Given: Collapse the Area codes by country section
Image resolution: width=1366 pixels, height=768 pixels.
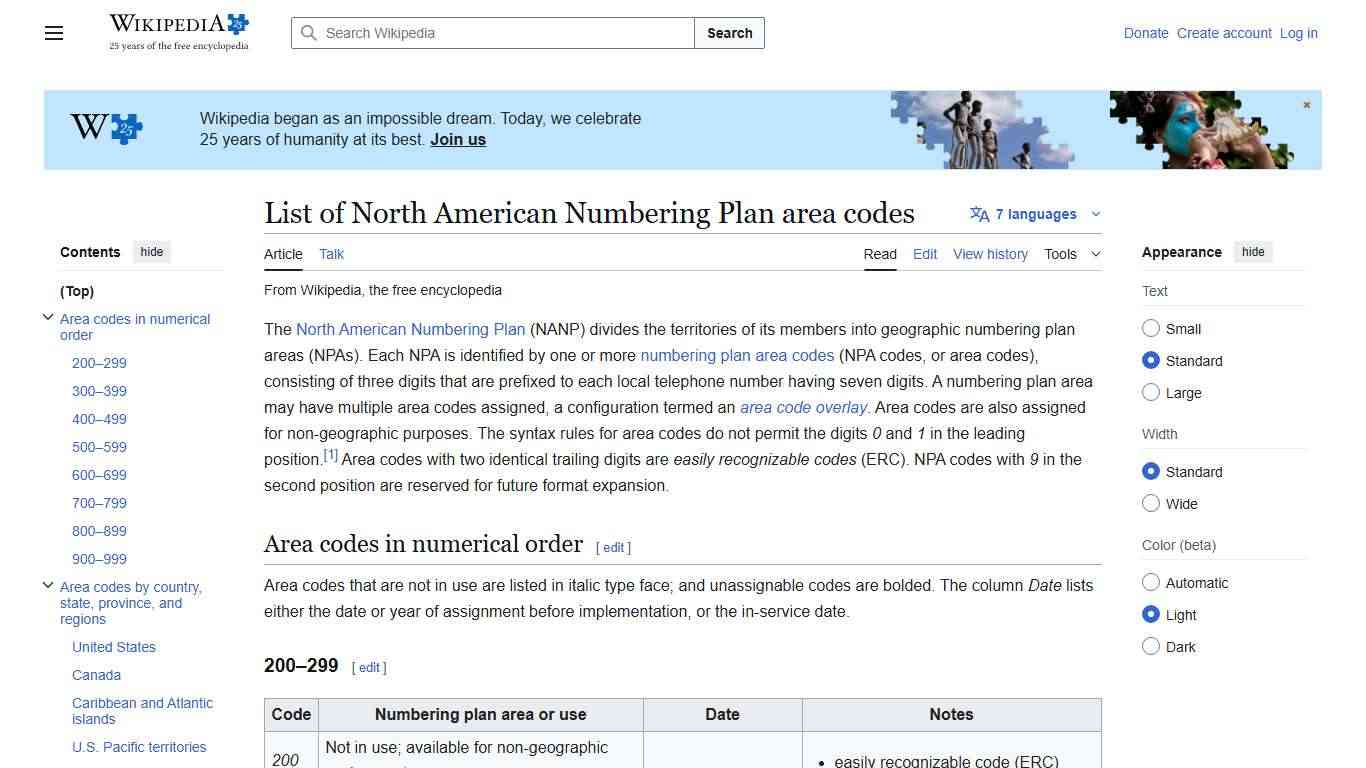Looking at the screenshot, I should (x=48, y=585).
